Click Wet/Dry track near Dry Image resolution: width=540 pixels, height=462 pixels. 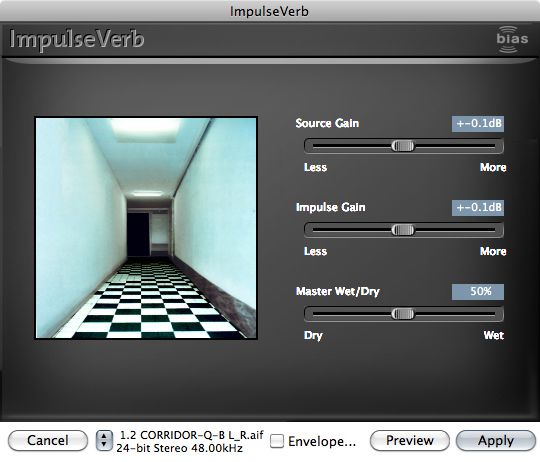(327, 314)
